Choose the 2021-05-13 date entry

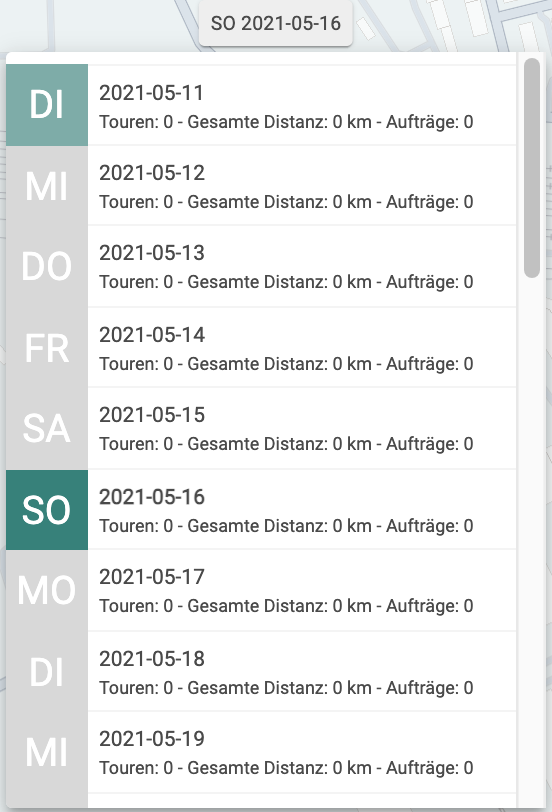click(x=302, y=267)
